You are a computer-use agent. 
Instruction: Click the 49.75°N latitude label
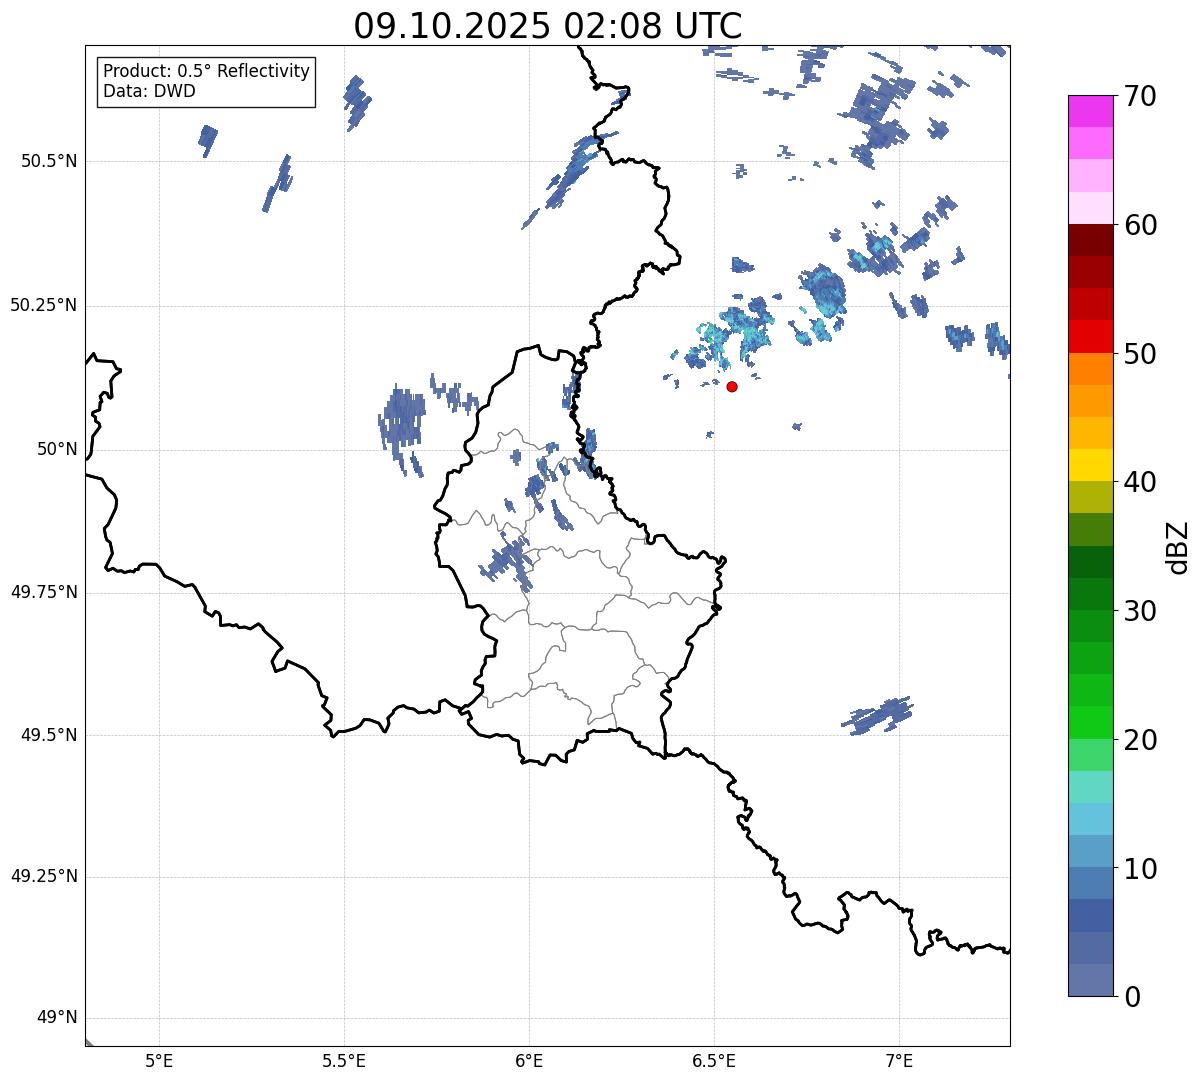click(x=44, y=592)
